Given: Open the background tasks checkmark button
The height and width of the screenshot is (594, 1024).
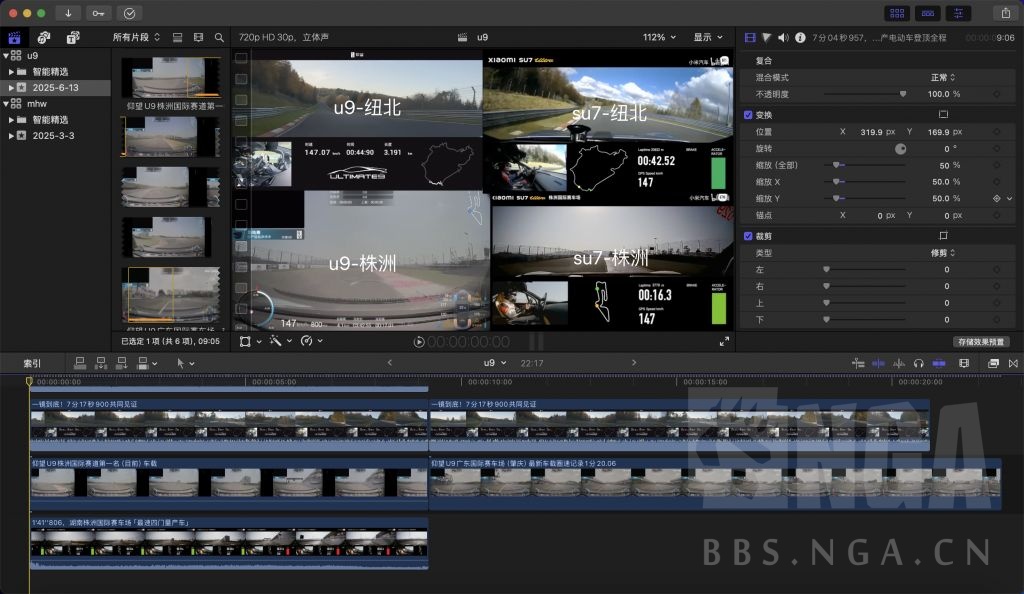Looking at the screenshot, I should pyautogui.click(x=129, y=13).
